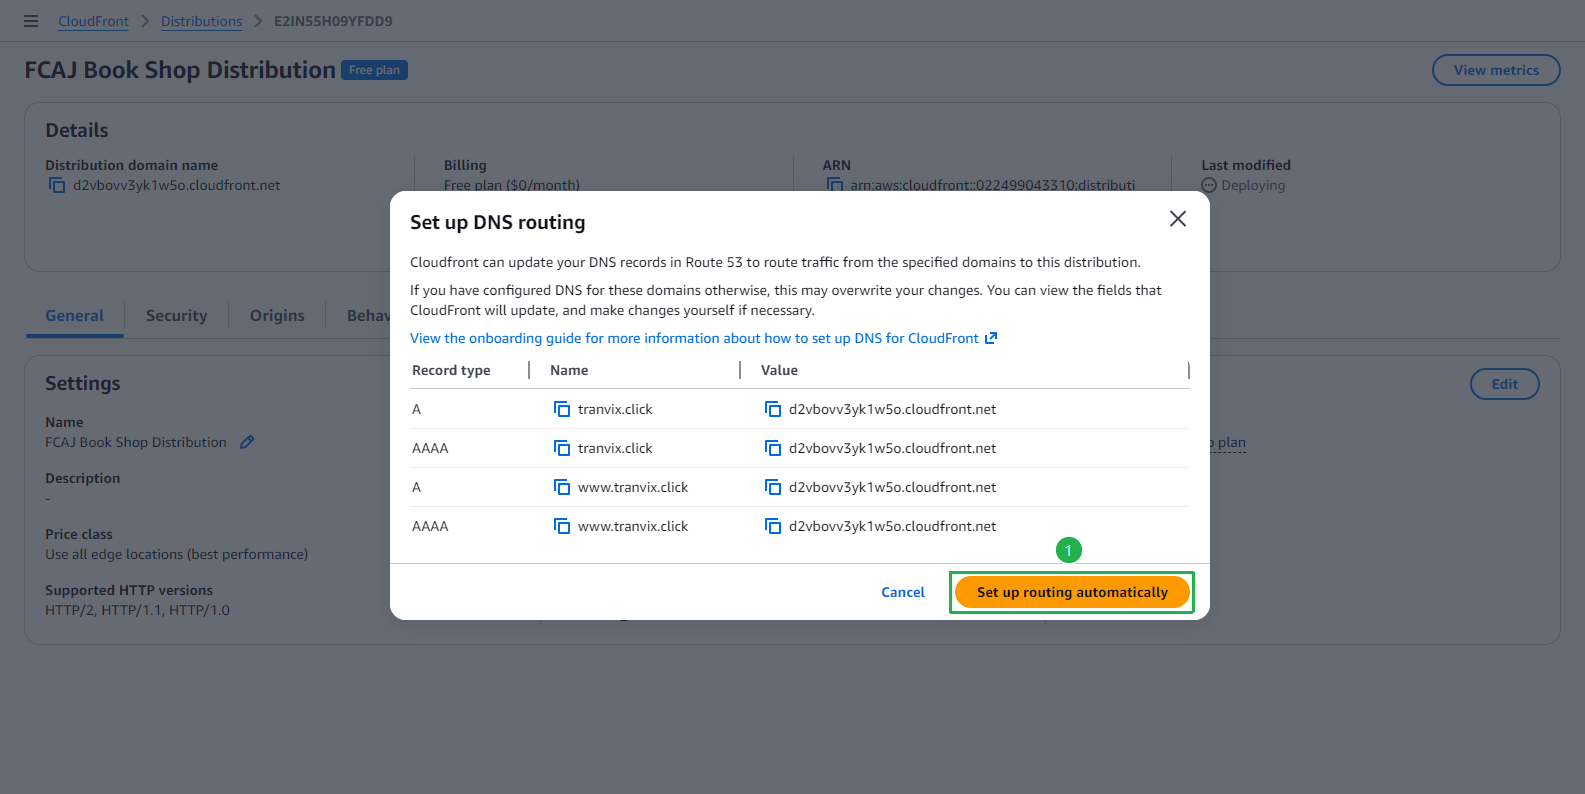Copy the distribution domain name in Details

(x=57, y=186)
